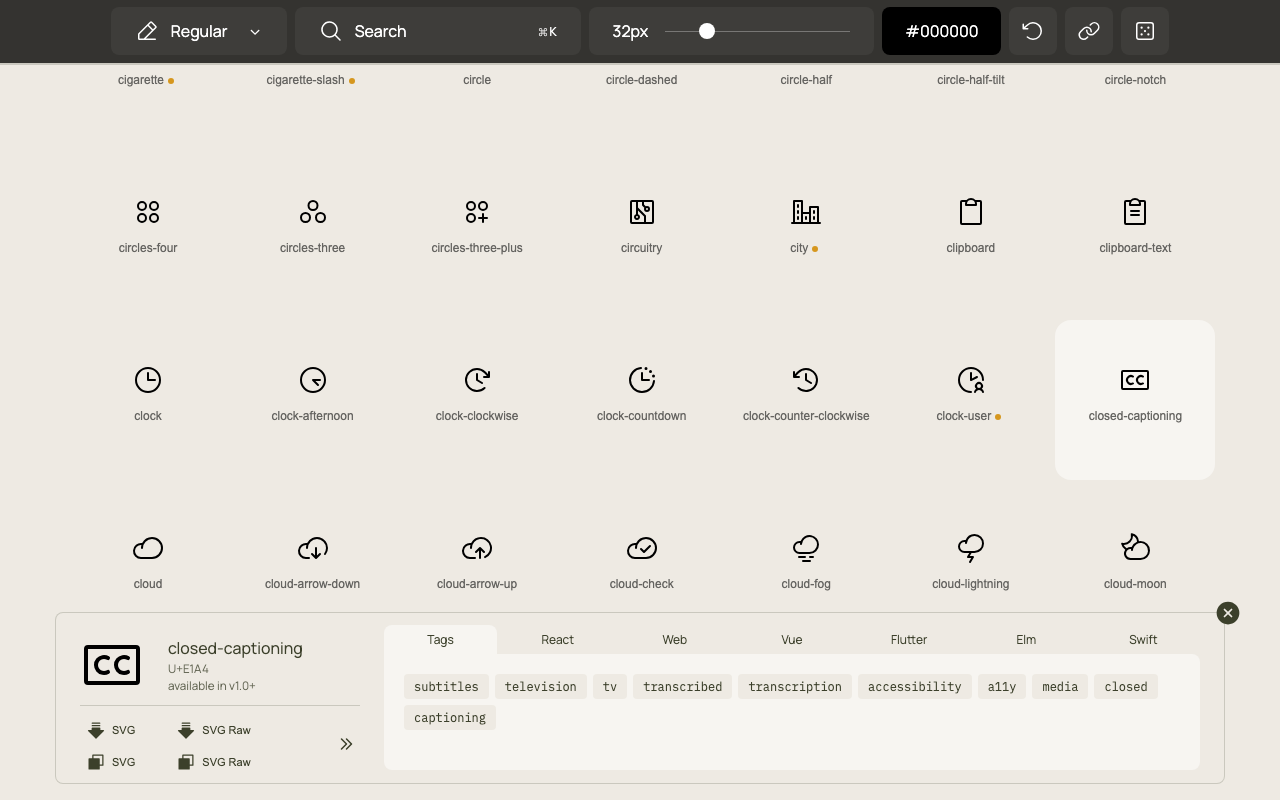This screenshot has height=800, width=1280.
Task: Switch to the Tags tab
Action: point(440,640)
